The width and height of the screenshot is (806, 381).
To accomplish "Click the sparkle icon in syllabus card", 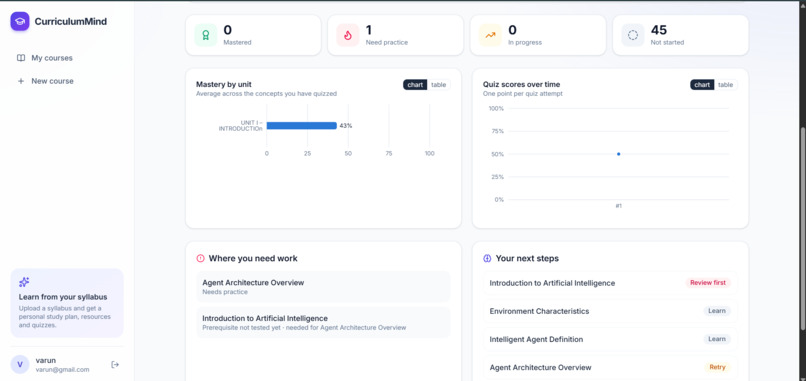I will (x=24, y=282).
